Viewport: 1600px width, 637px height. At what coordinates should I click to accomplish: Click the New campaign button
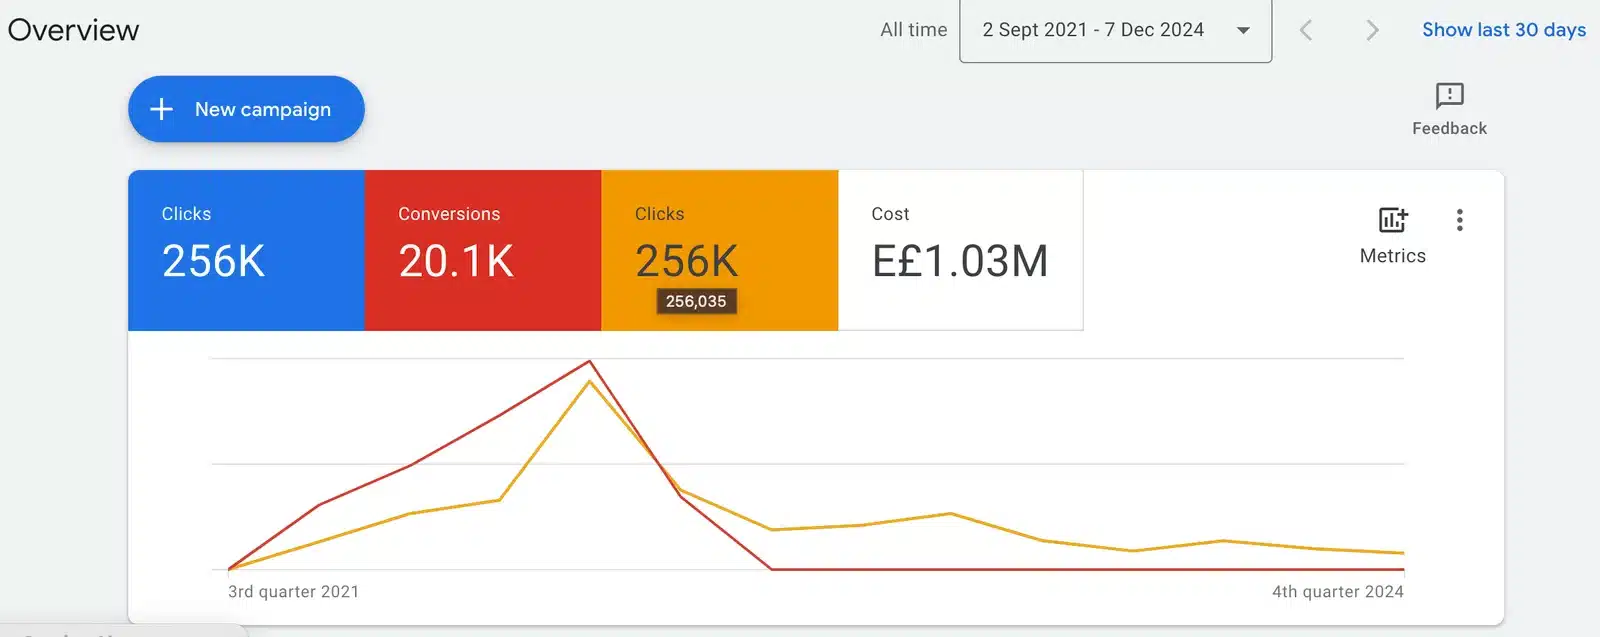(246, 109)
